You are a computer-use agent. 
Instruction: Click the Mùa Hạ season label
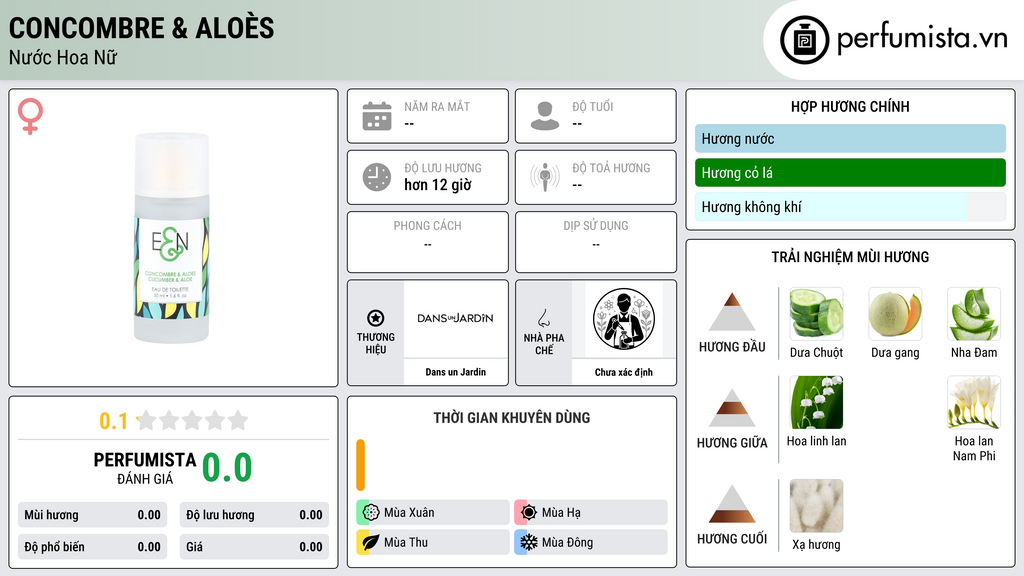[561, 513]
